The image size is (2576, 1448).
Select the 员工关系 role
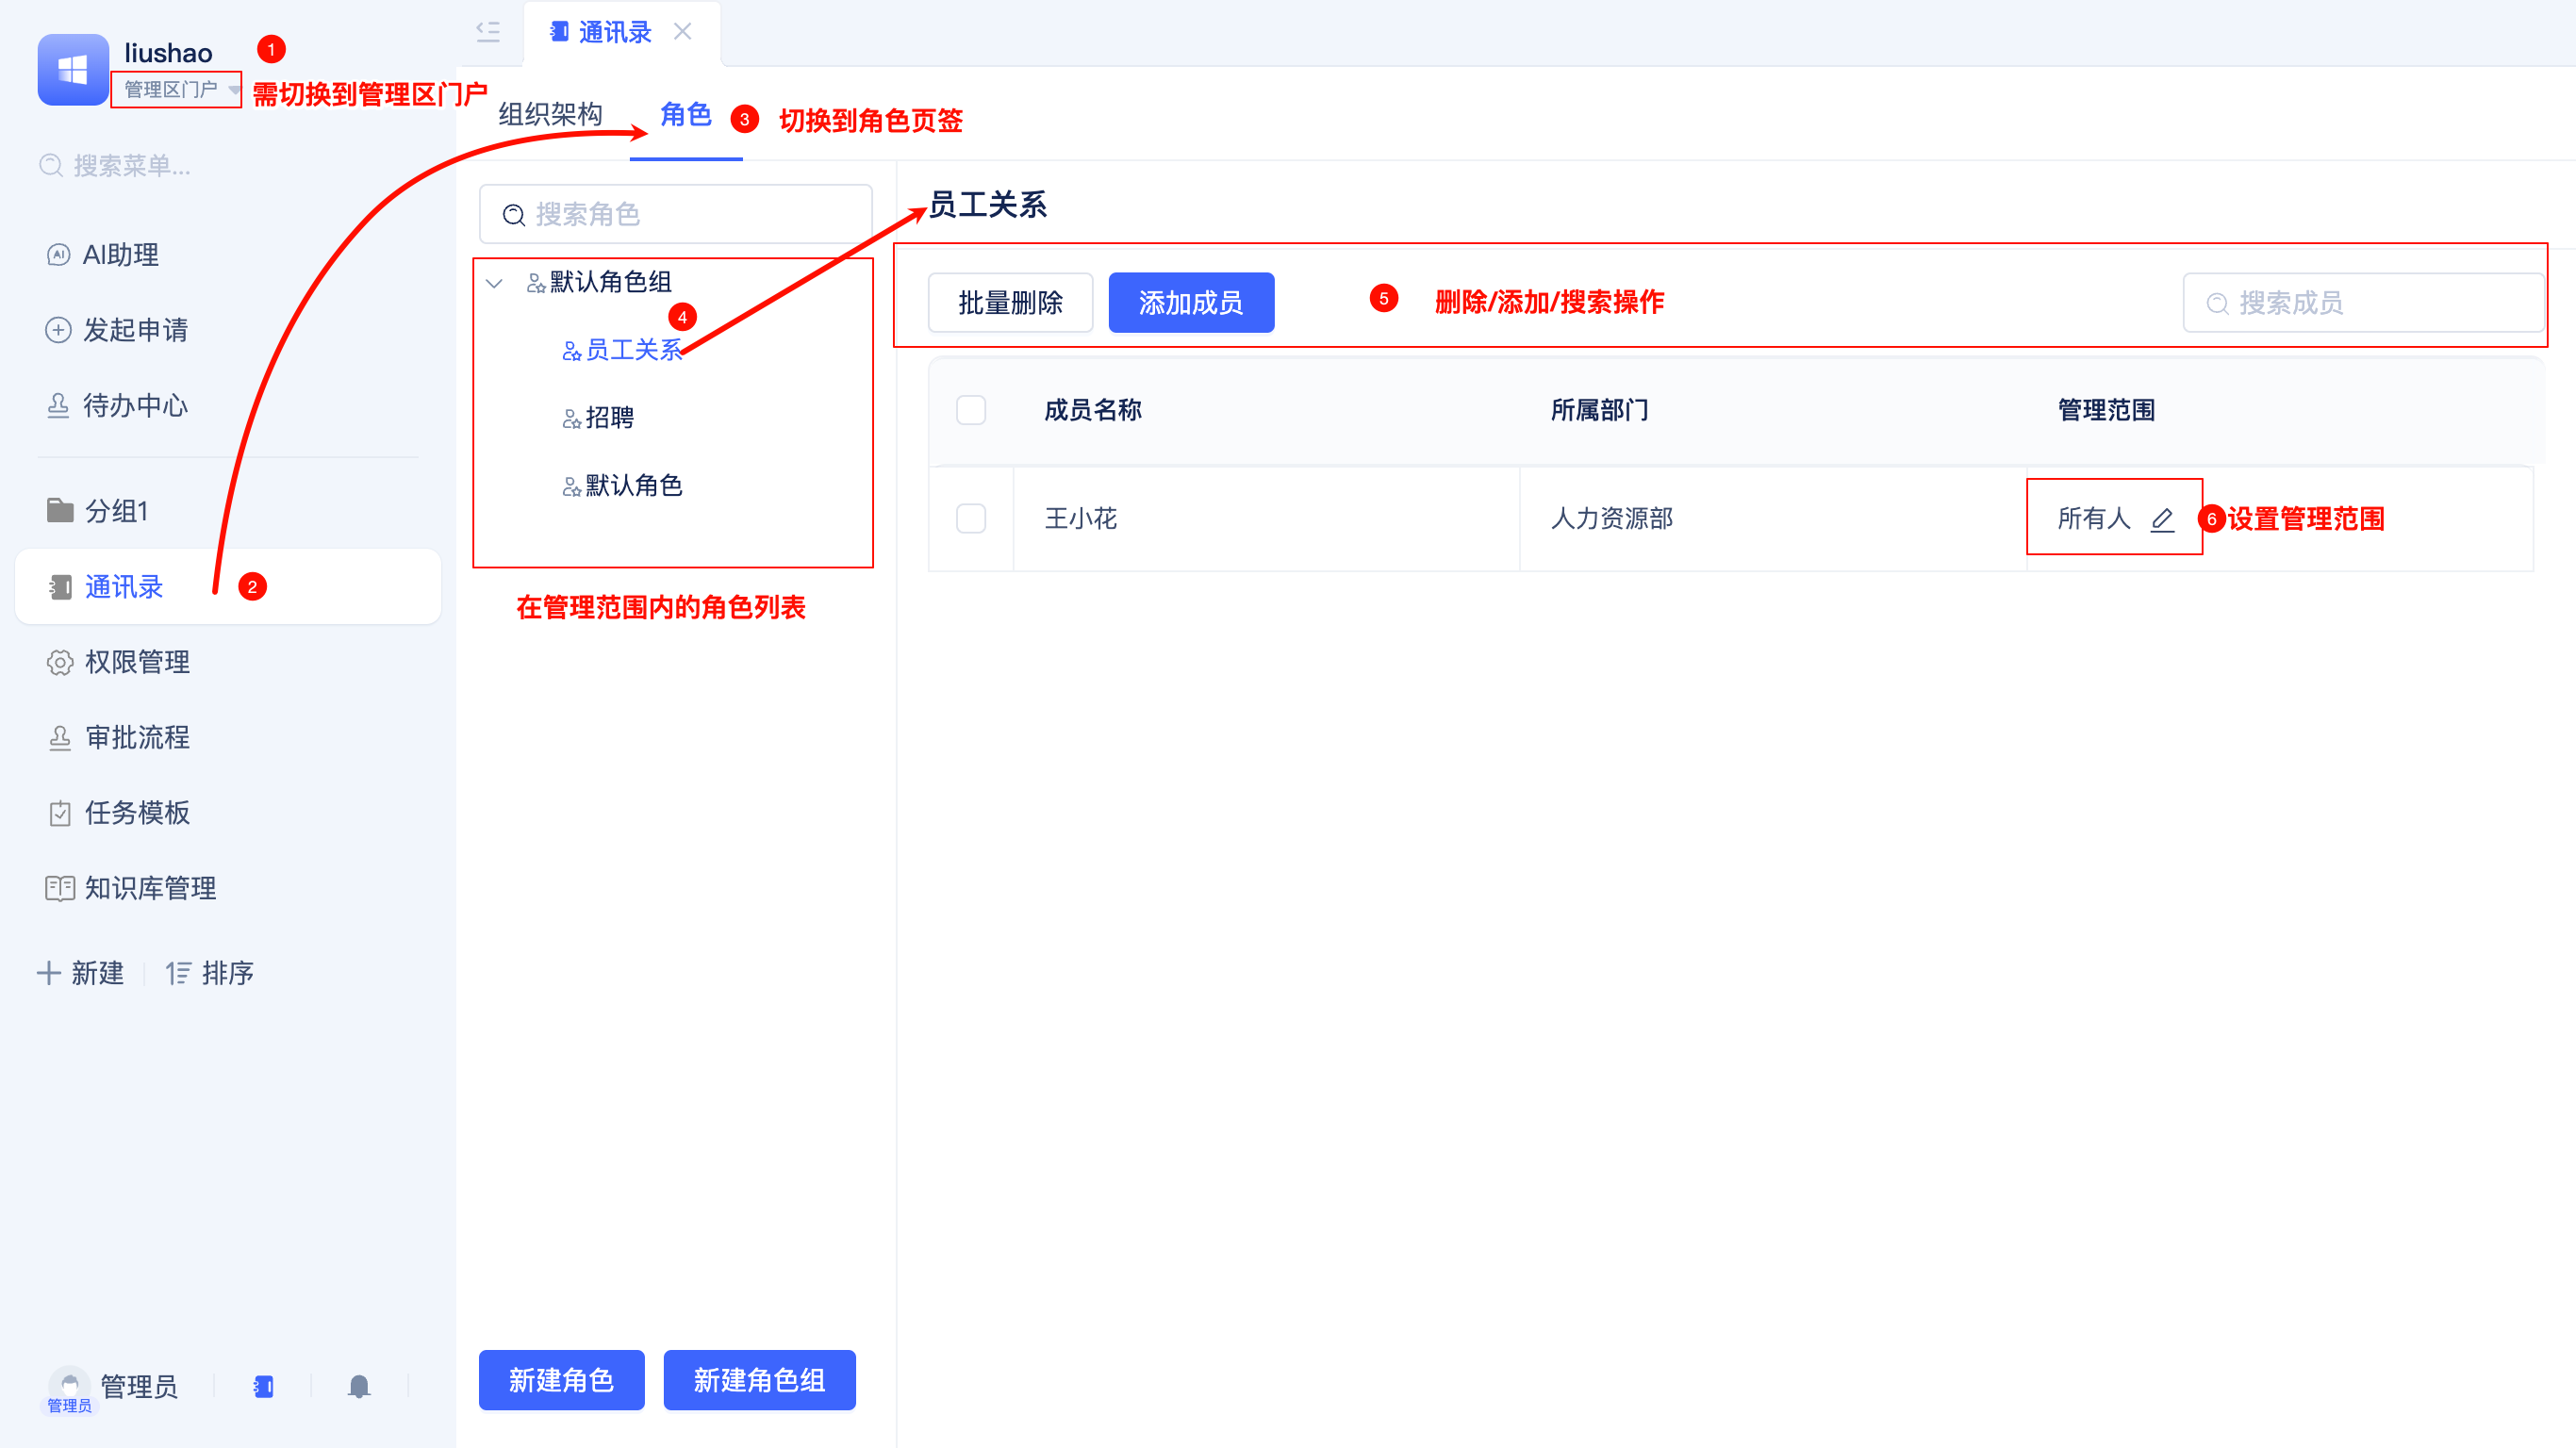(x=622, y=350)
